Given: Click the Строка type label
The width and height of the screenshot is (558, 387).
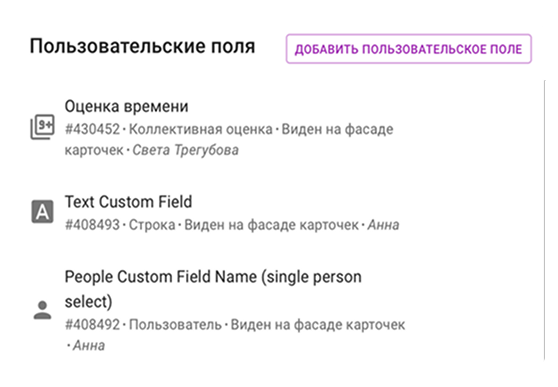Looking at the screenshot, I should point(152,225).
